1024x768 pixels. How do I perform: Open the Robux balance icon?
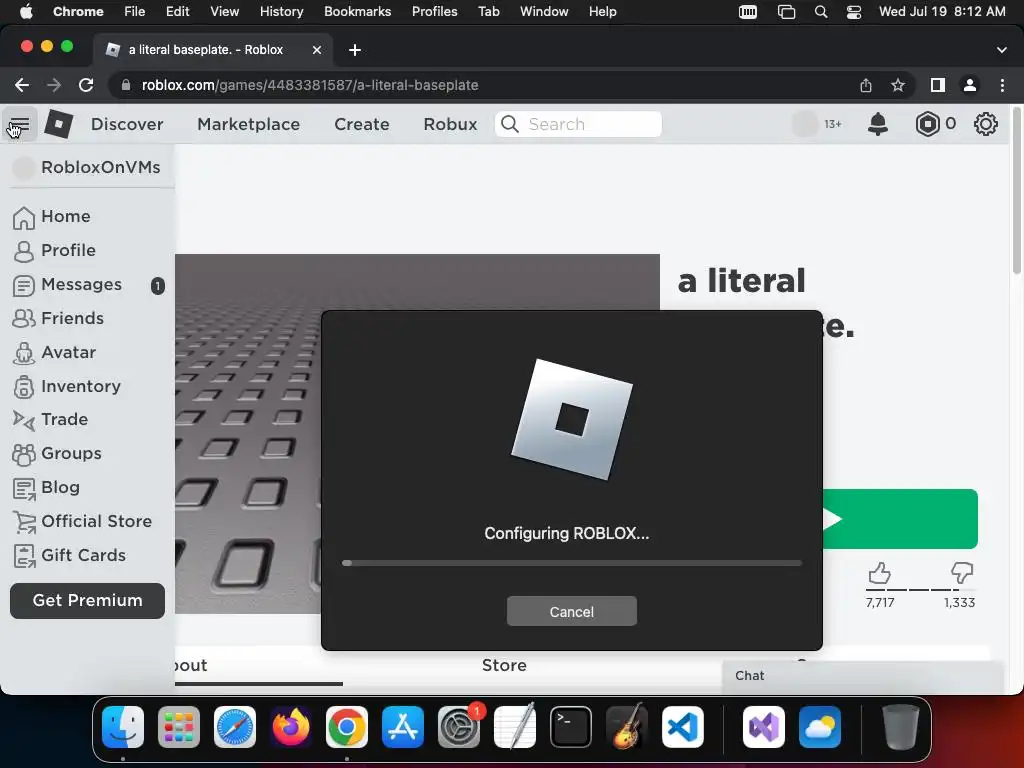coord(927,124)
